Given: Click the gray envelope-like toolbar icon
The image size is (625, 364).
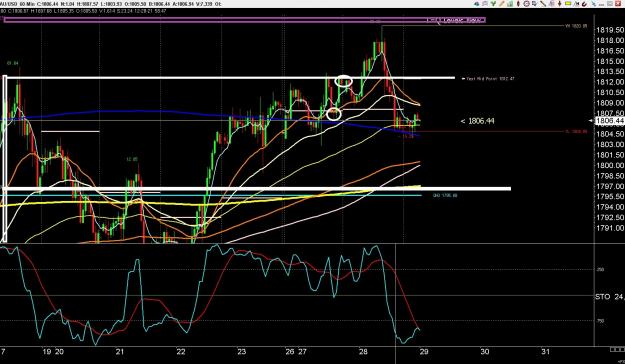Looking at the screenshot, I should 610,4.
